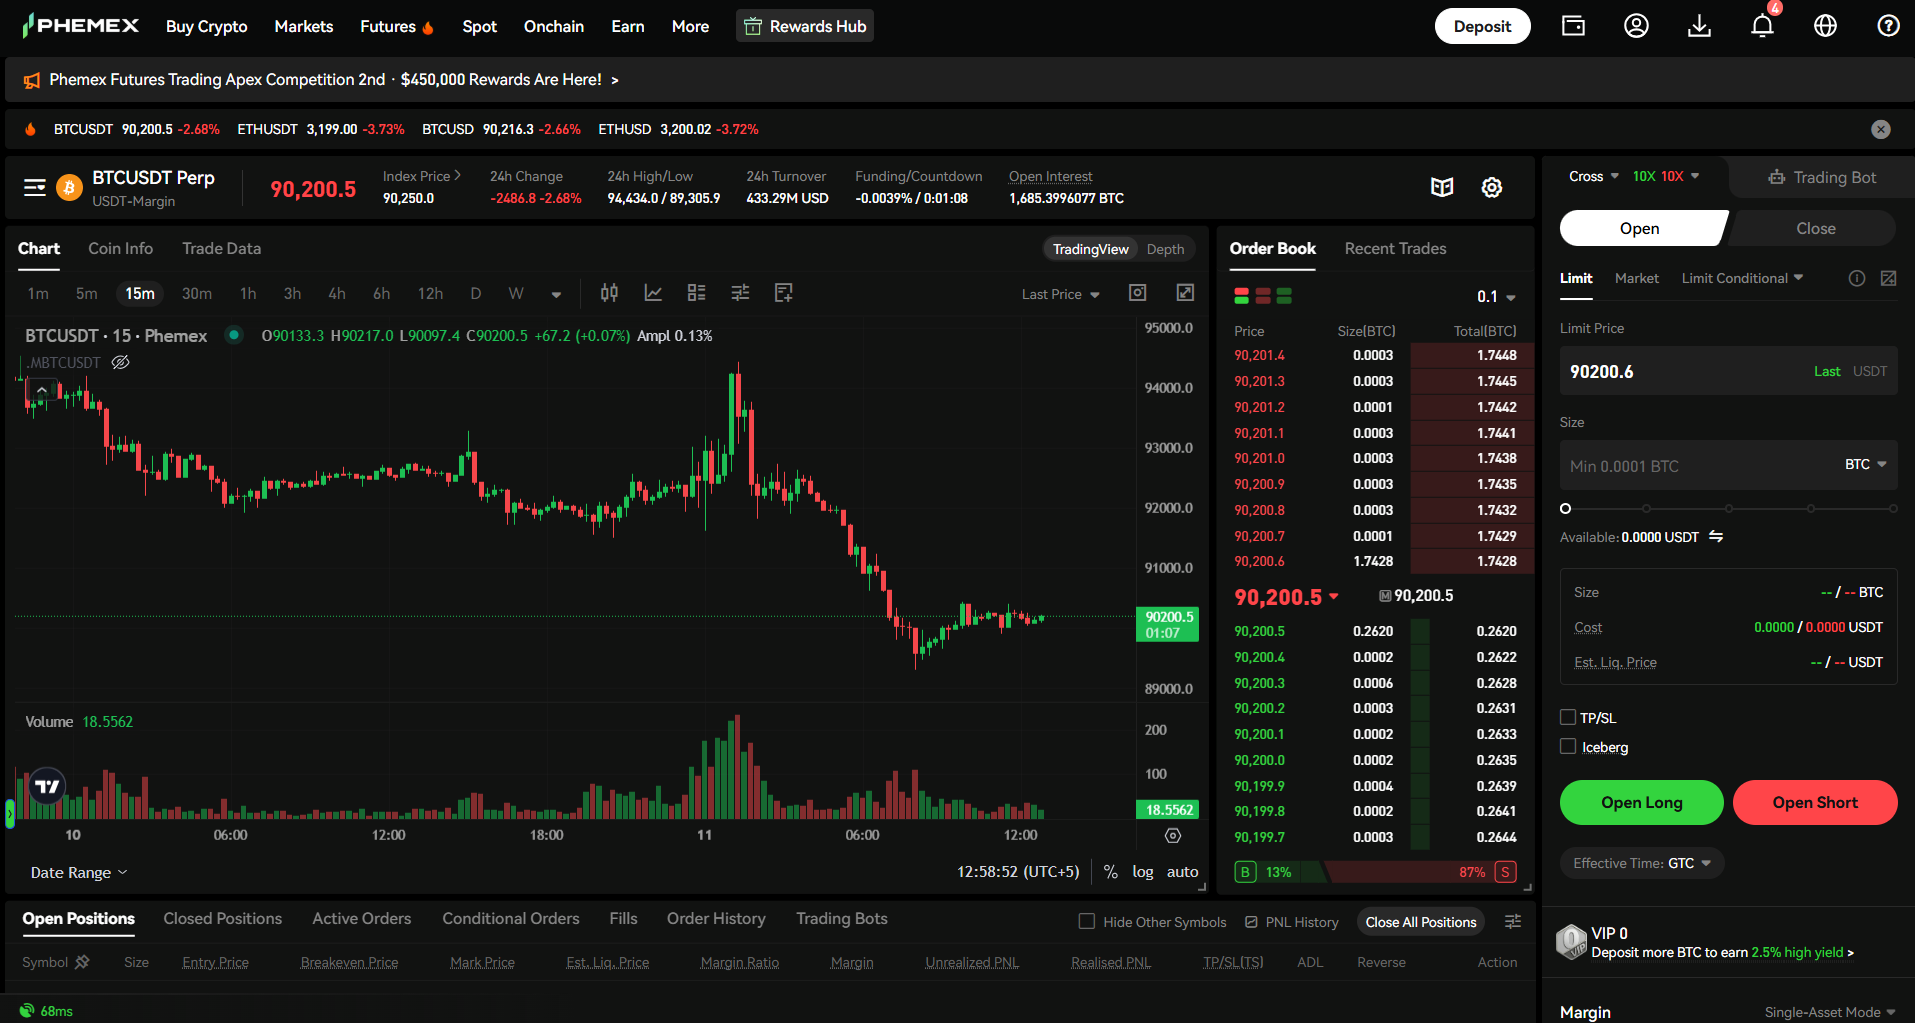
Task: Click the Close All Positions button
Action: tap(1420, 921)
